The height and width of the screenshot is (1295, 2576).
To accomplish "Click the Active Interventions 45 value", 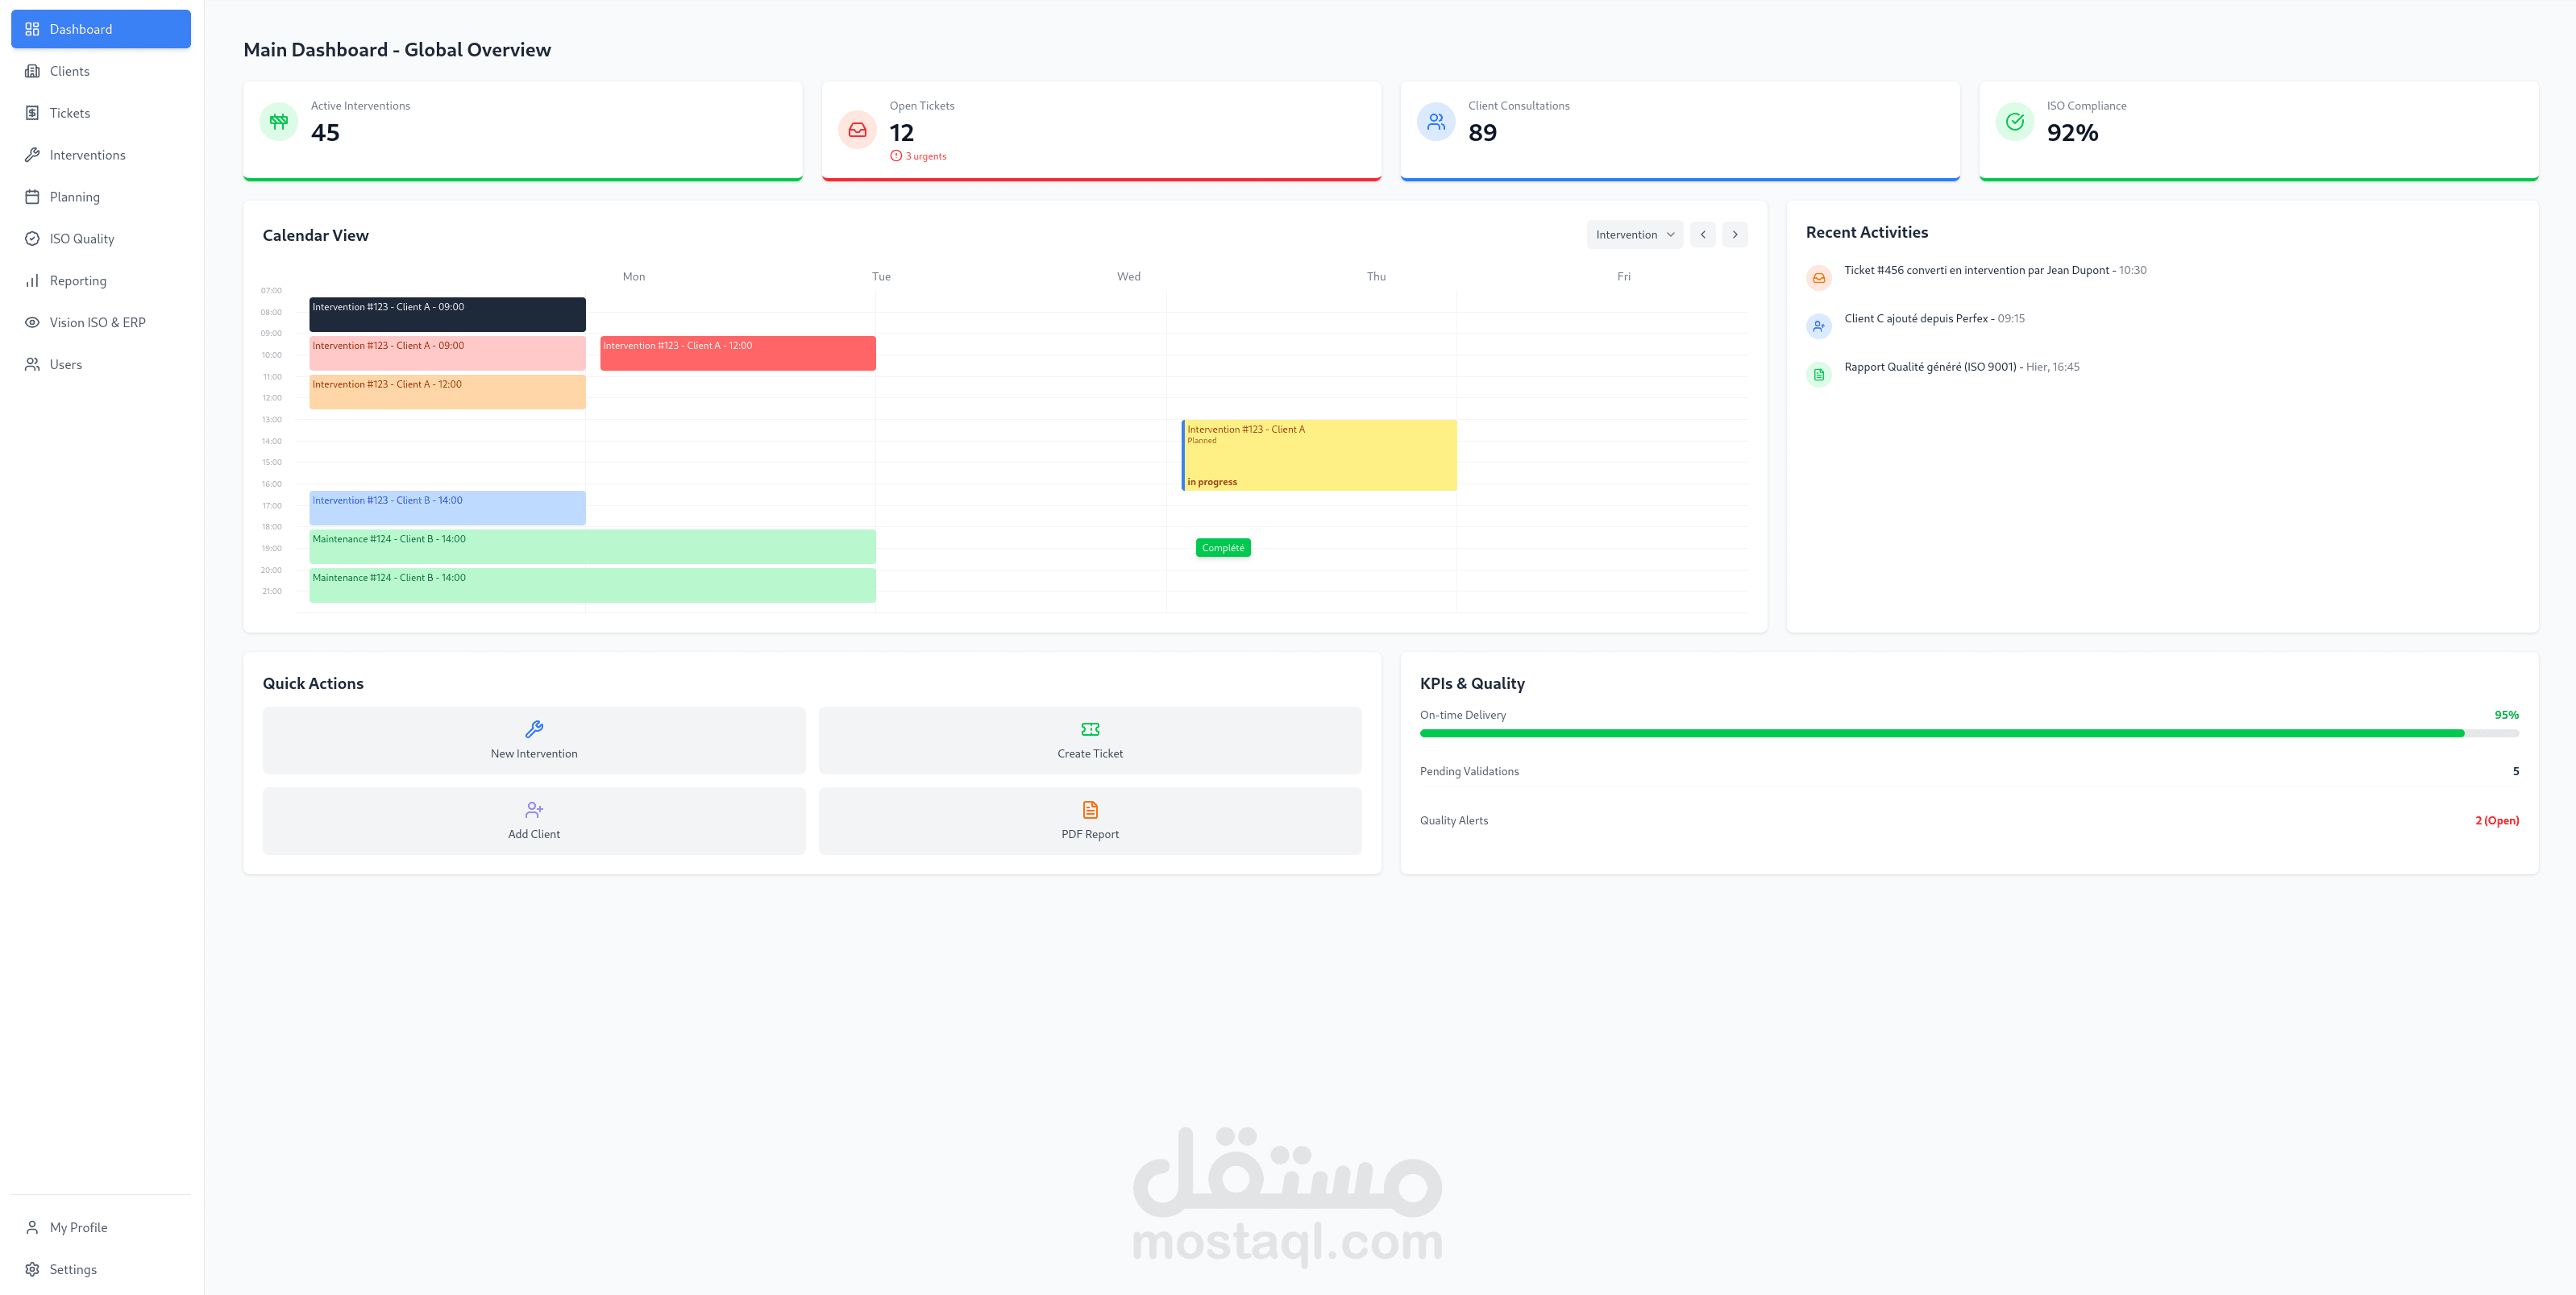I will pyautogui.click(x=325, y=133).
